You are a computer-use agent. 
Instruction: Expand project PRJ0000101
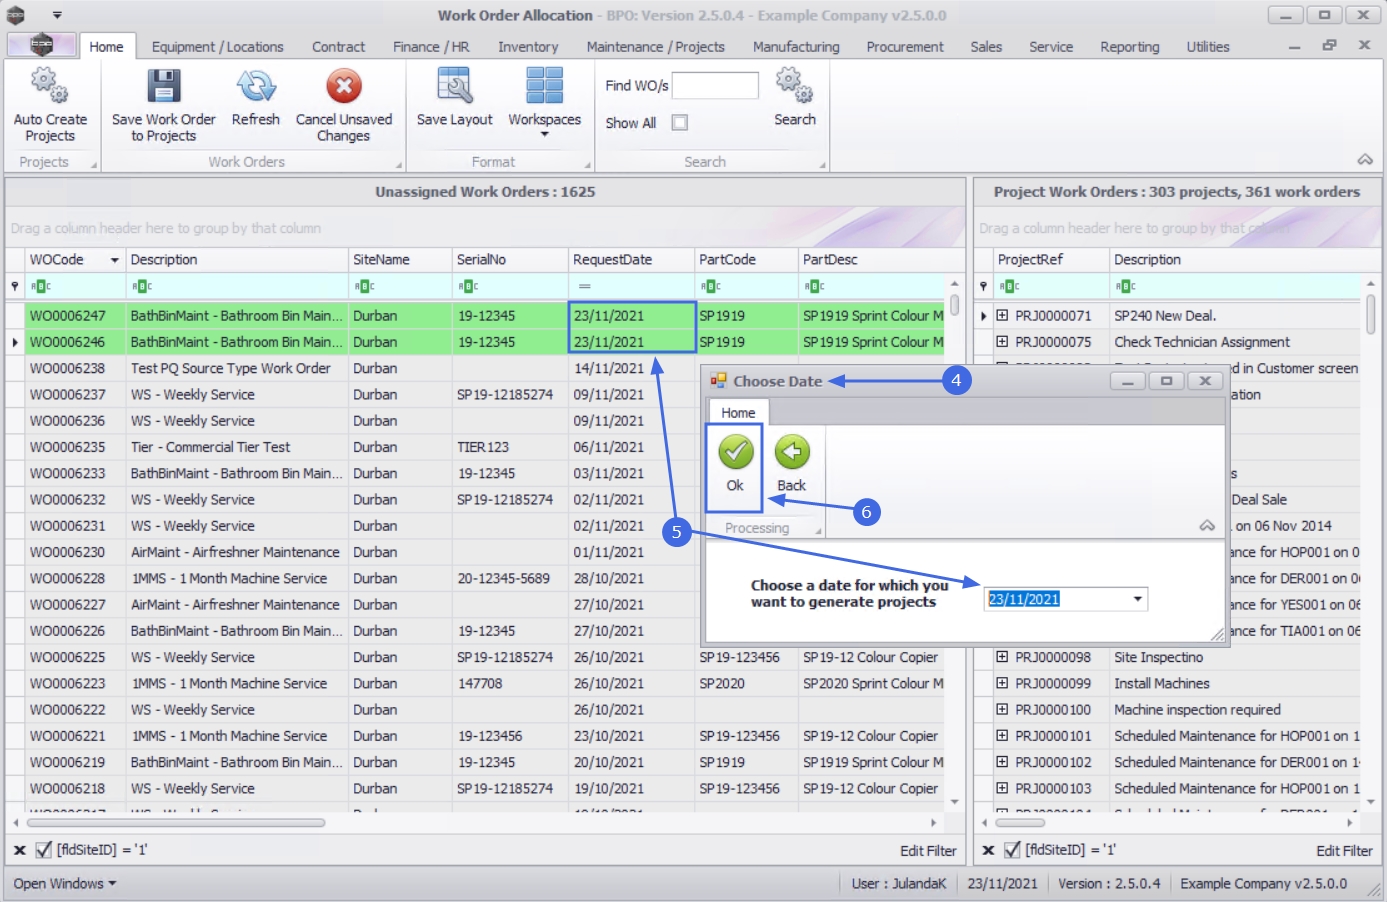[x=1002, y=736]
